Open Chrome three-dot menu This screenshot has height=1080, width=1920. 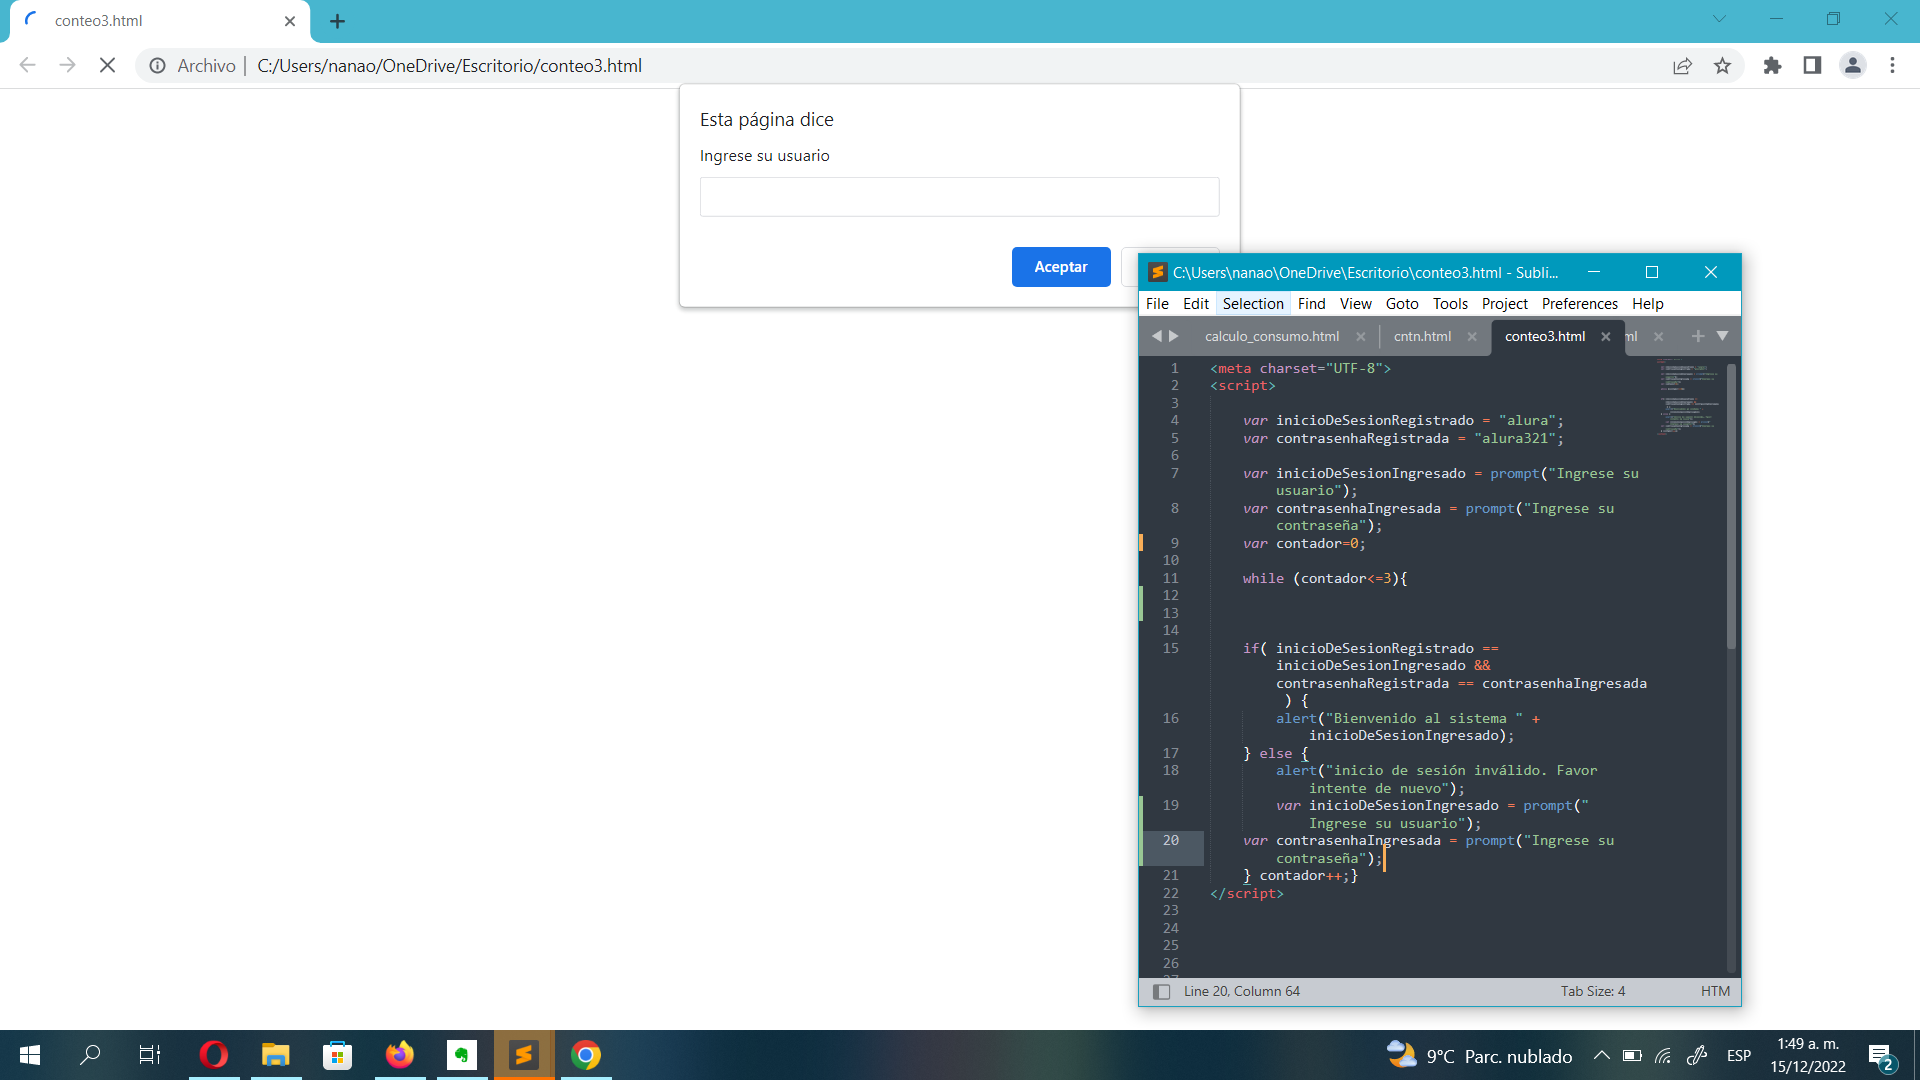1892,66
